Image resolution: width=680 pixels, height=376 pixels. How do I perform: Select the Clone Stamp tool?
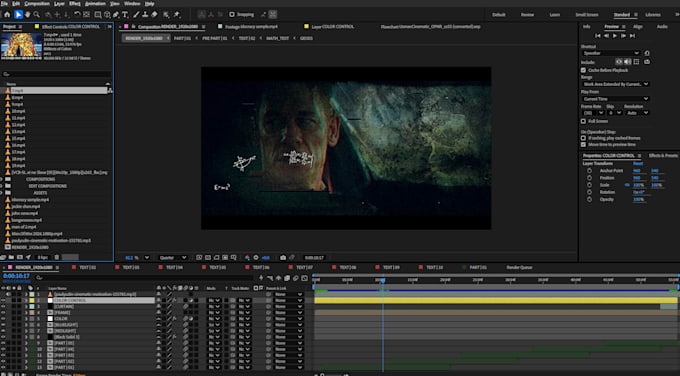[145, 15]
